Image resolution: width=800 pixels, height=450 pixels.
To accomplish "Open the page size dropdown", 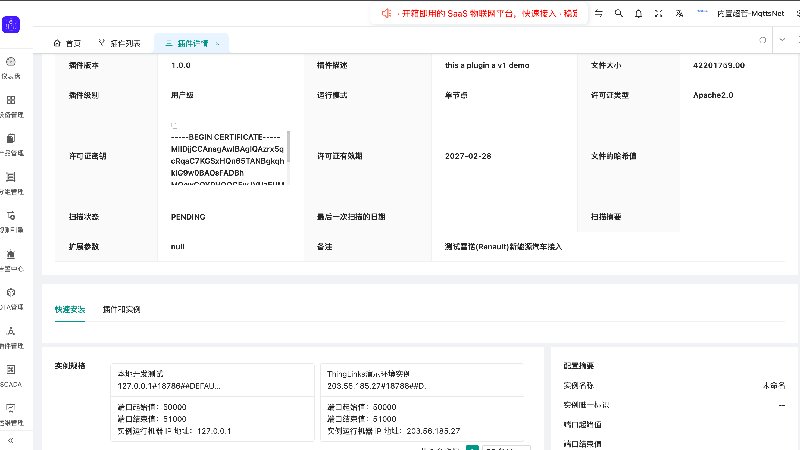I will (x=506, y=448).
